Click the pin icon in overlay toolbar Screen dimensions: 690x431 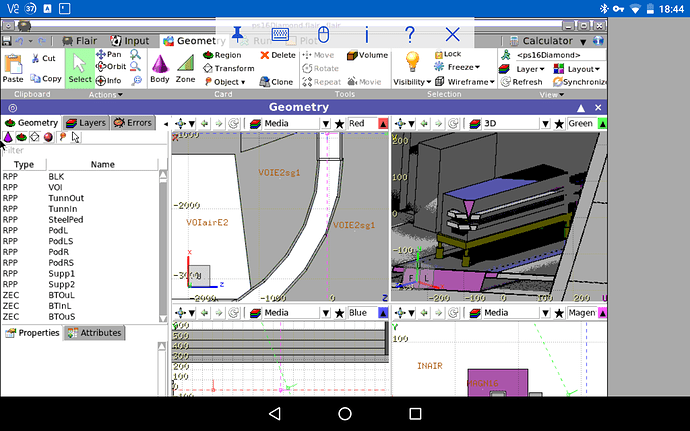coord(238,34)
